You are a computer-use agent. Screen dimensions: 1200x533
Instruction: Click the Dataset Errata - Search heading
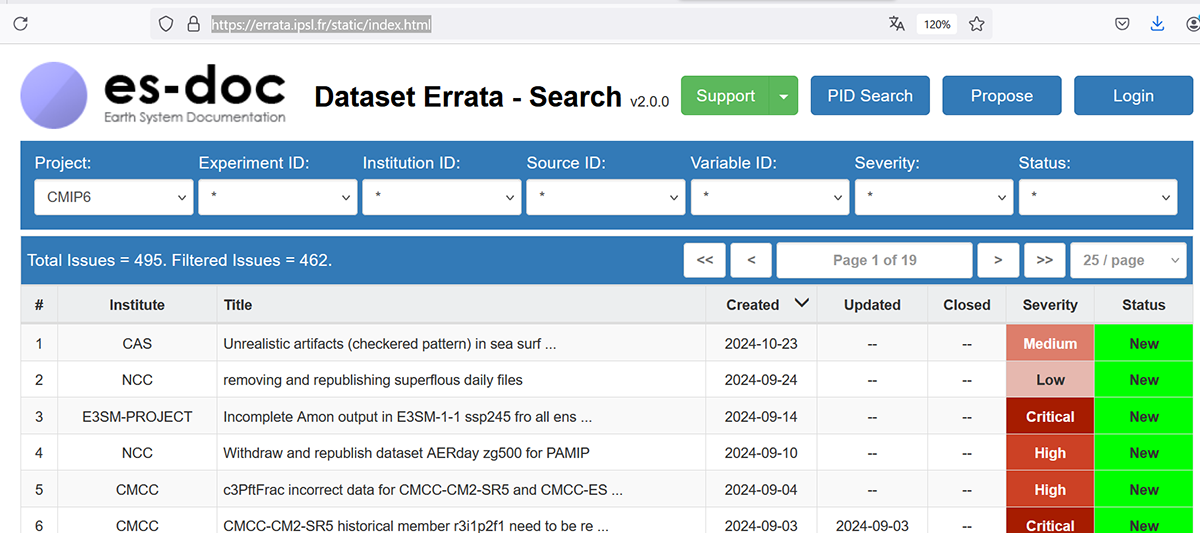(x=468, y=97)
